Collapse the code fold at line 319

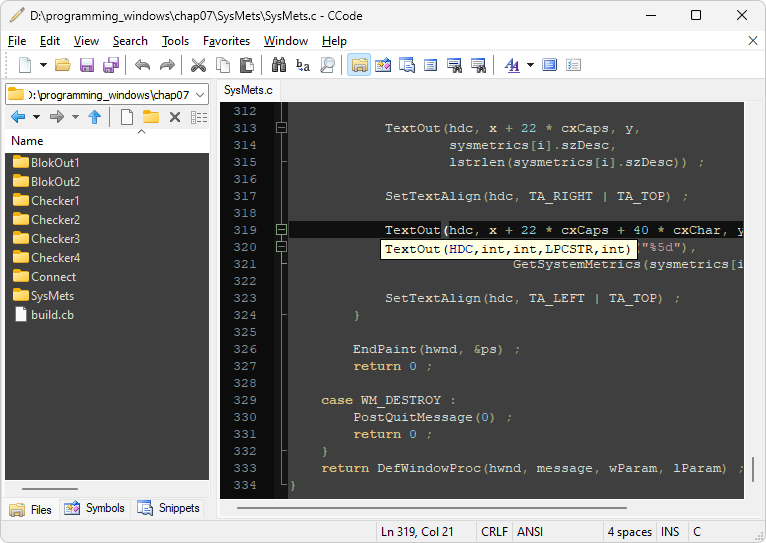[281, 230]
